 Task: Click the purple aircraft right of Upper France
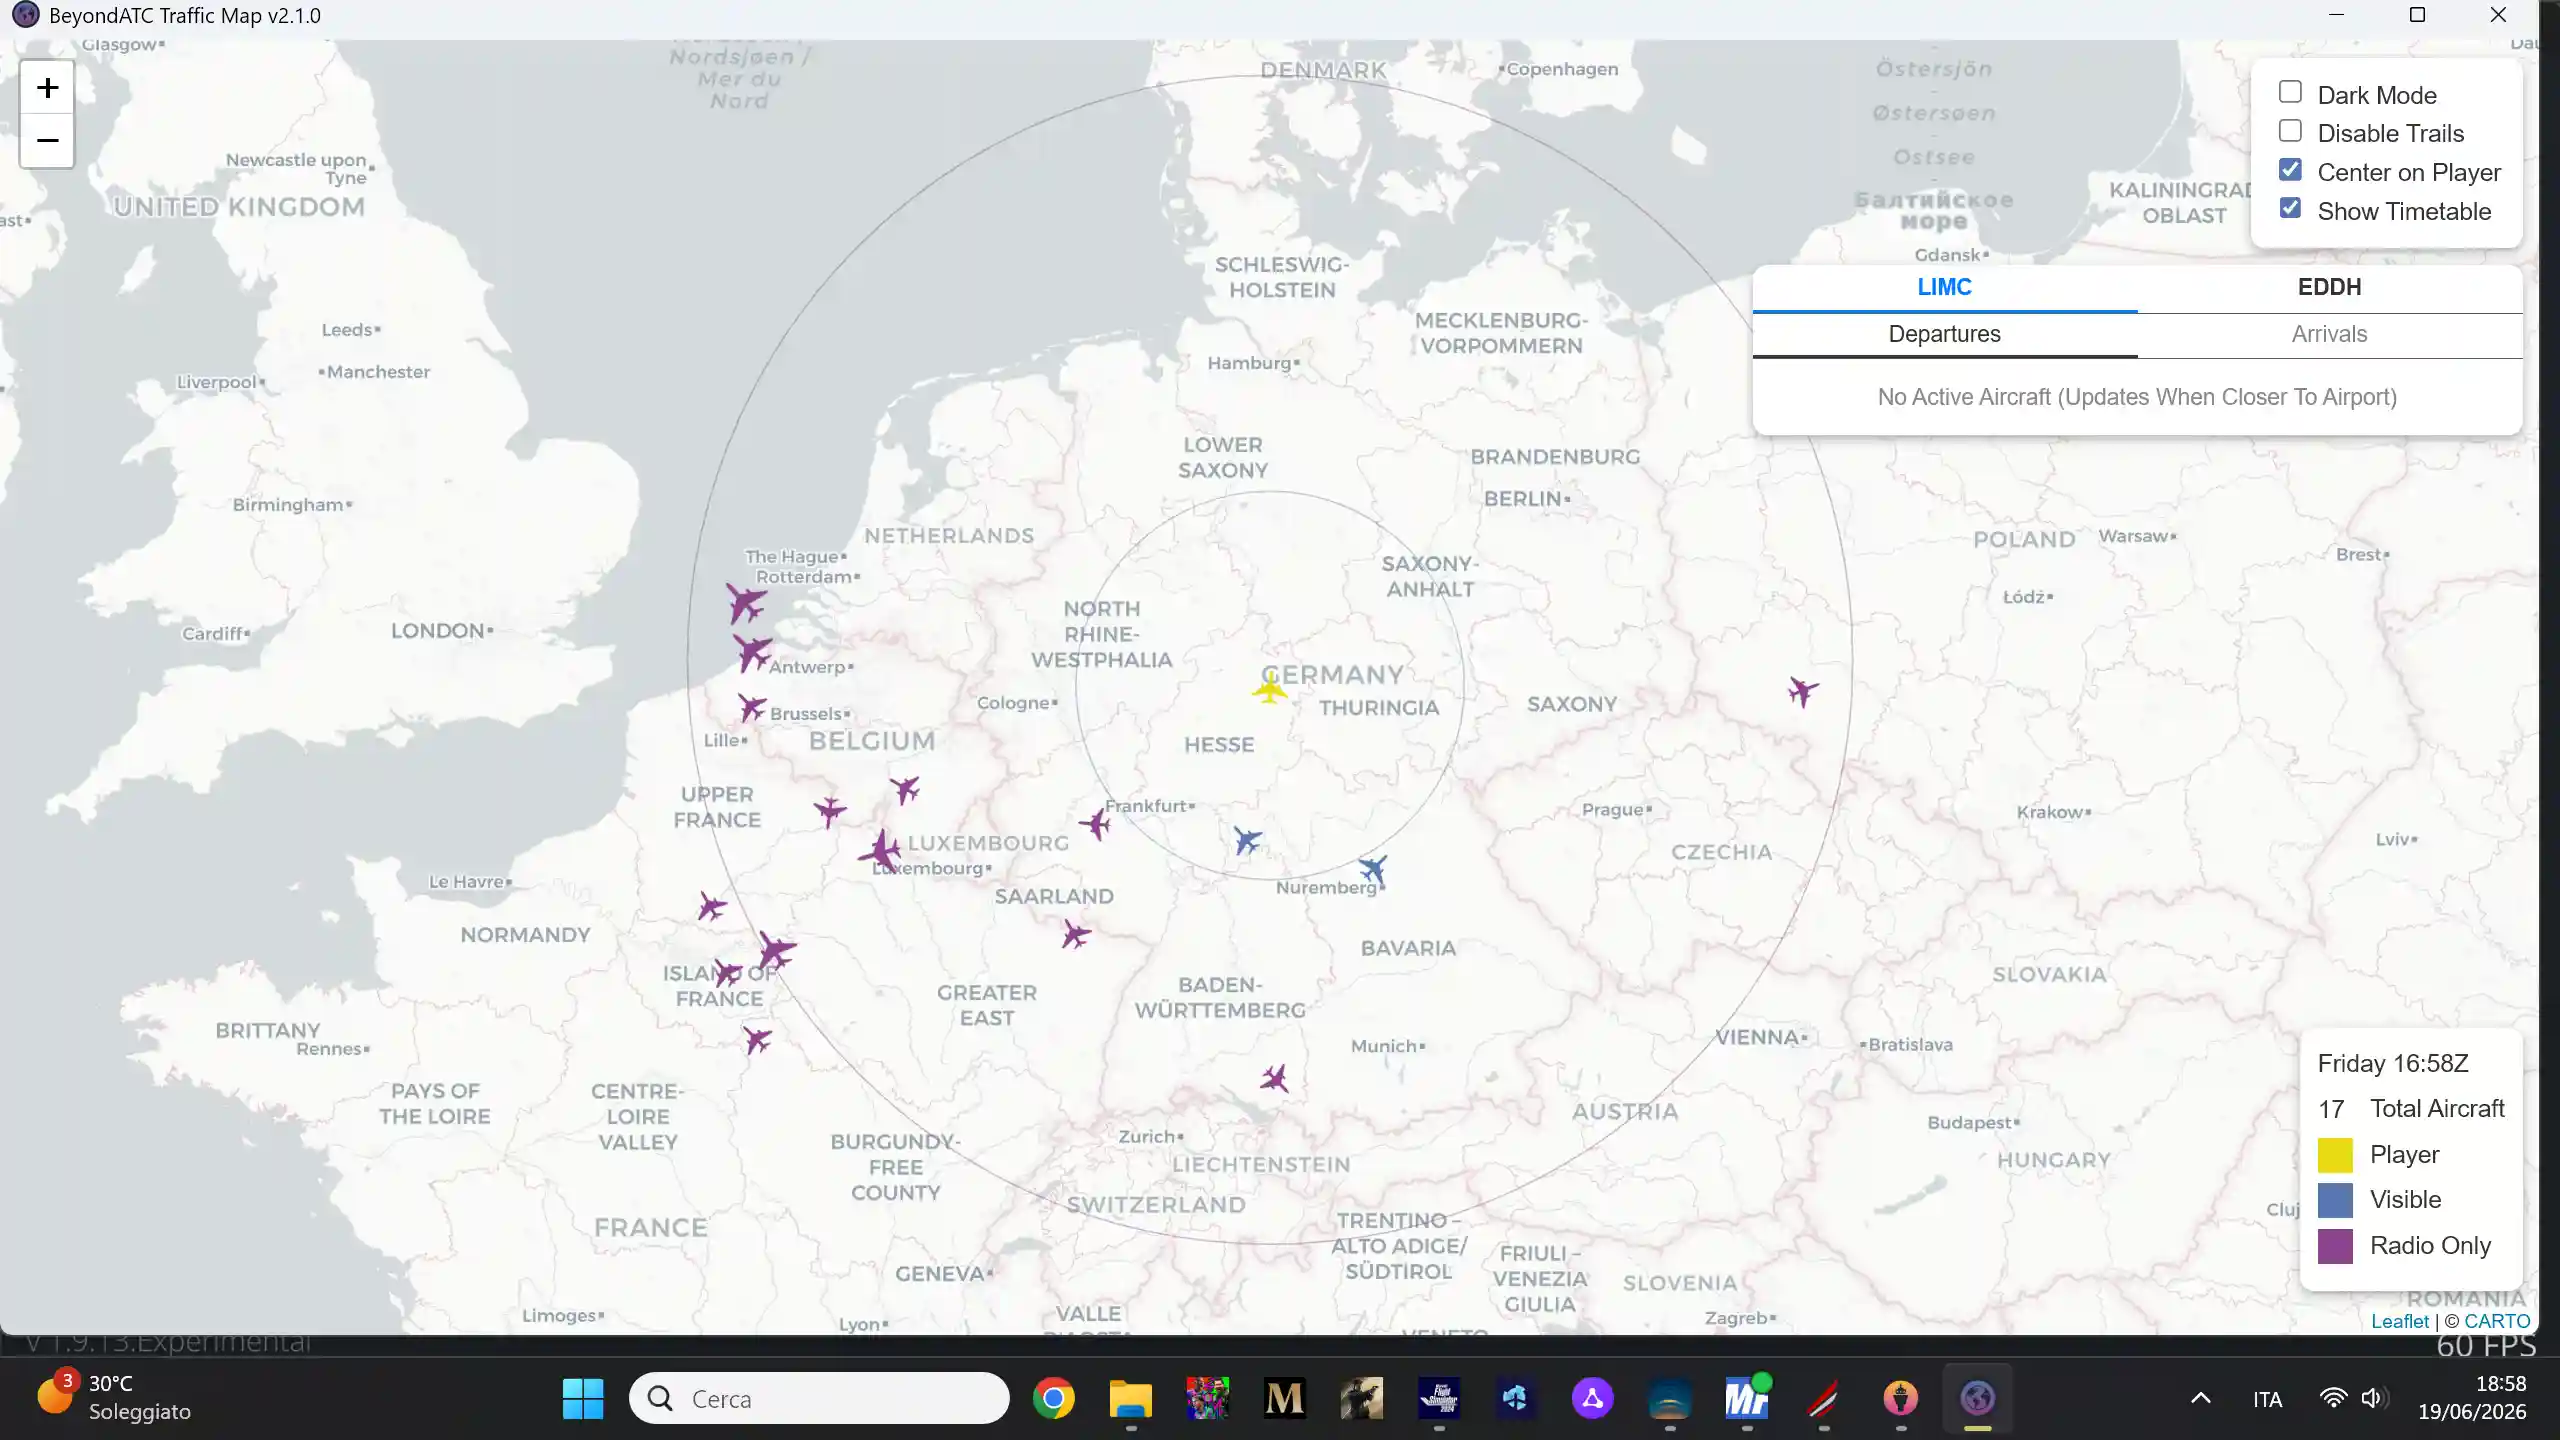coord(830,810)
